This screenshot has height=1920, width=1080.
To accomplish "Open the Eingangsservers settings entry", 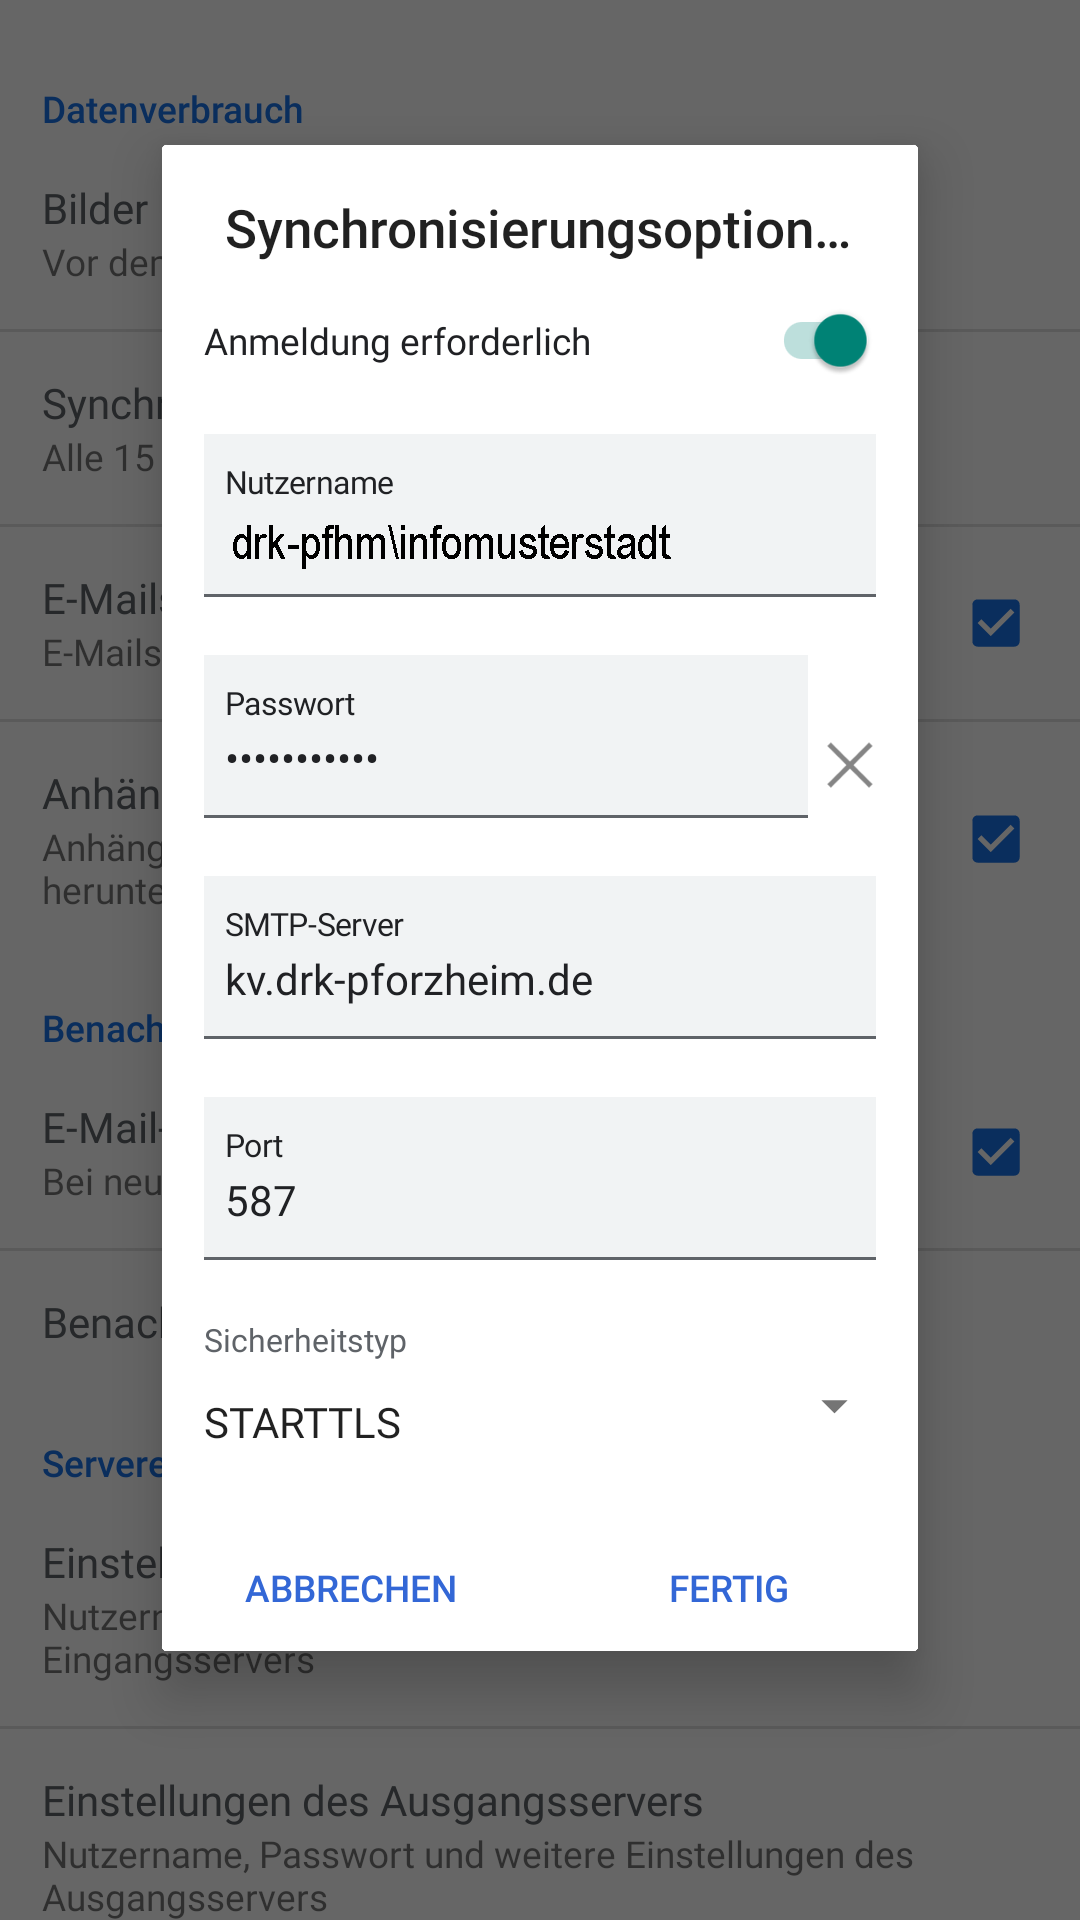I will click(x=540, y=1610).
